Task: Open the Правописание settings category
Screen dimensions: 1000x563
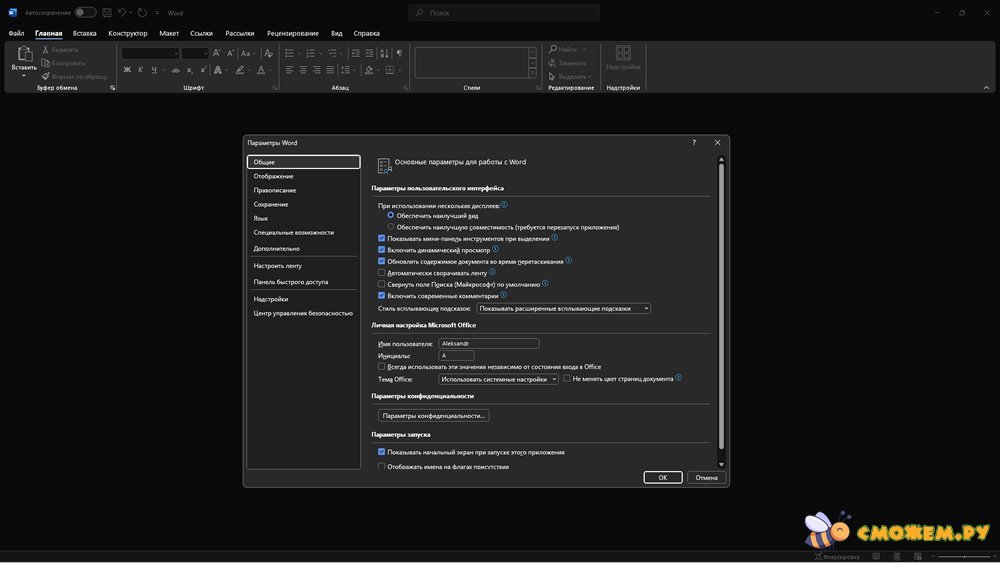Action: (x=275, y=190)
